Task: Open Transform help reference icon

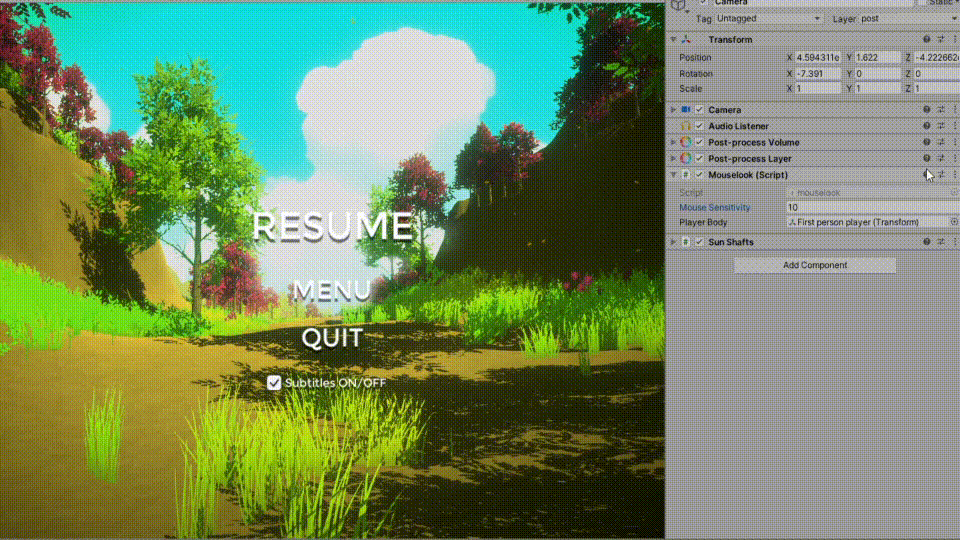Action: point(926,39)
